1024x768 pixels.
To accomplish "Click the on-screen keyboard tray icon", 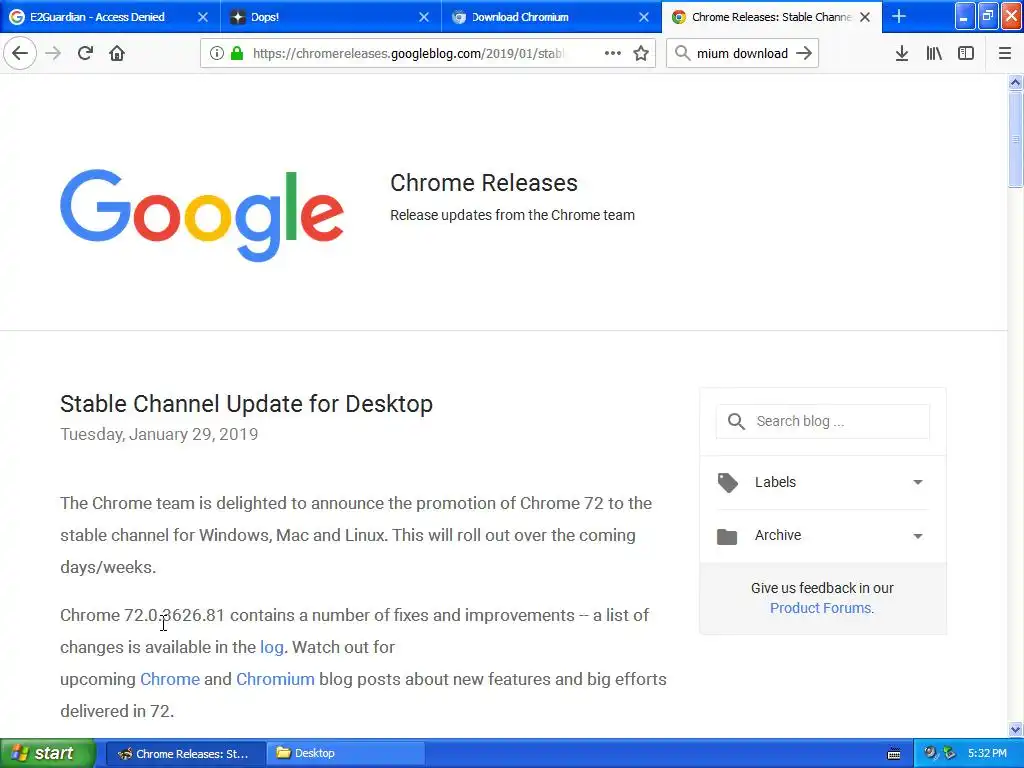I will [894, 754].
